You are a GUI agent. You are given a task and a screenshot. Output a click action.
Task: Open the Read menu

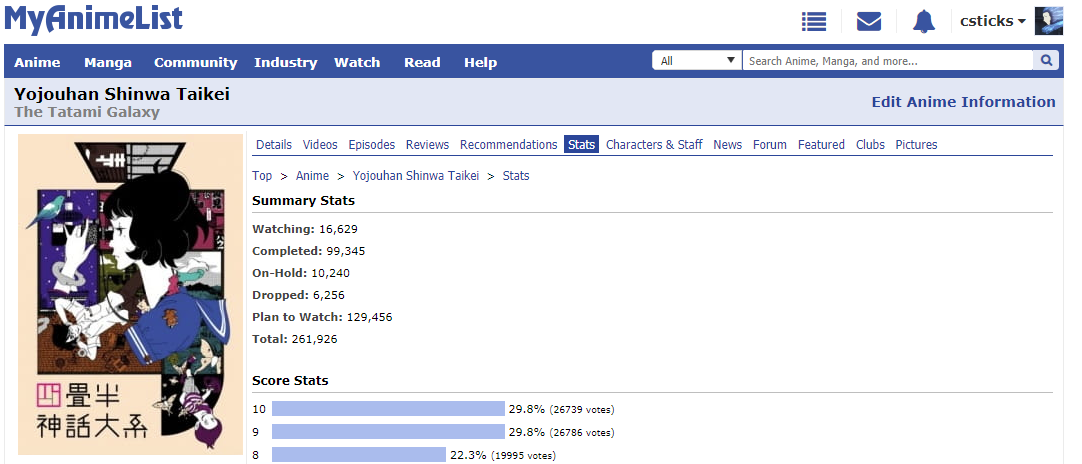(422, 62)
